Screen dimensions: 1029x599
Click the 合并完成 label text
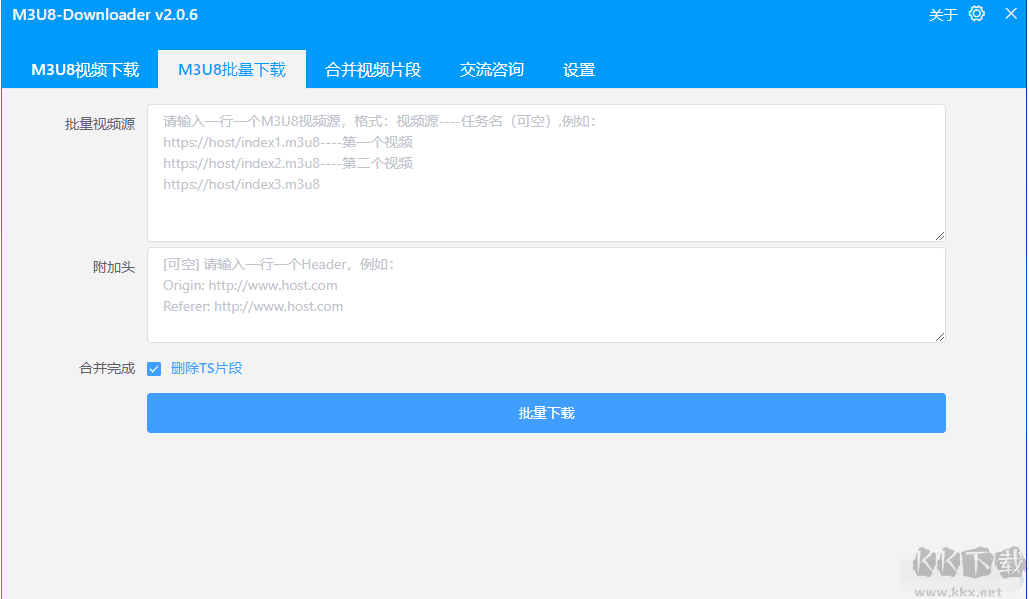[x=105, y=368]
